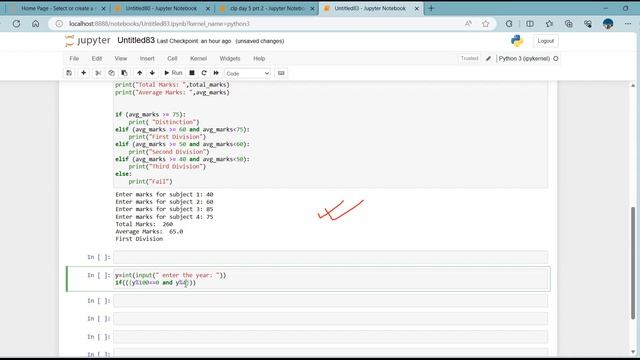Open browser settings and more menu
The height and width of the screenshot is (360, 640).
(x=628, y=24)
